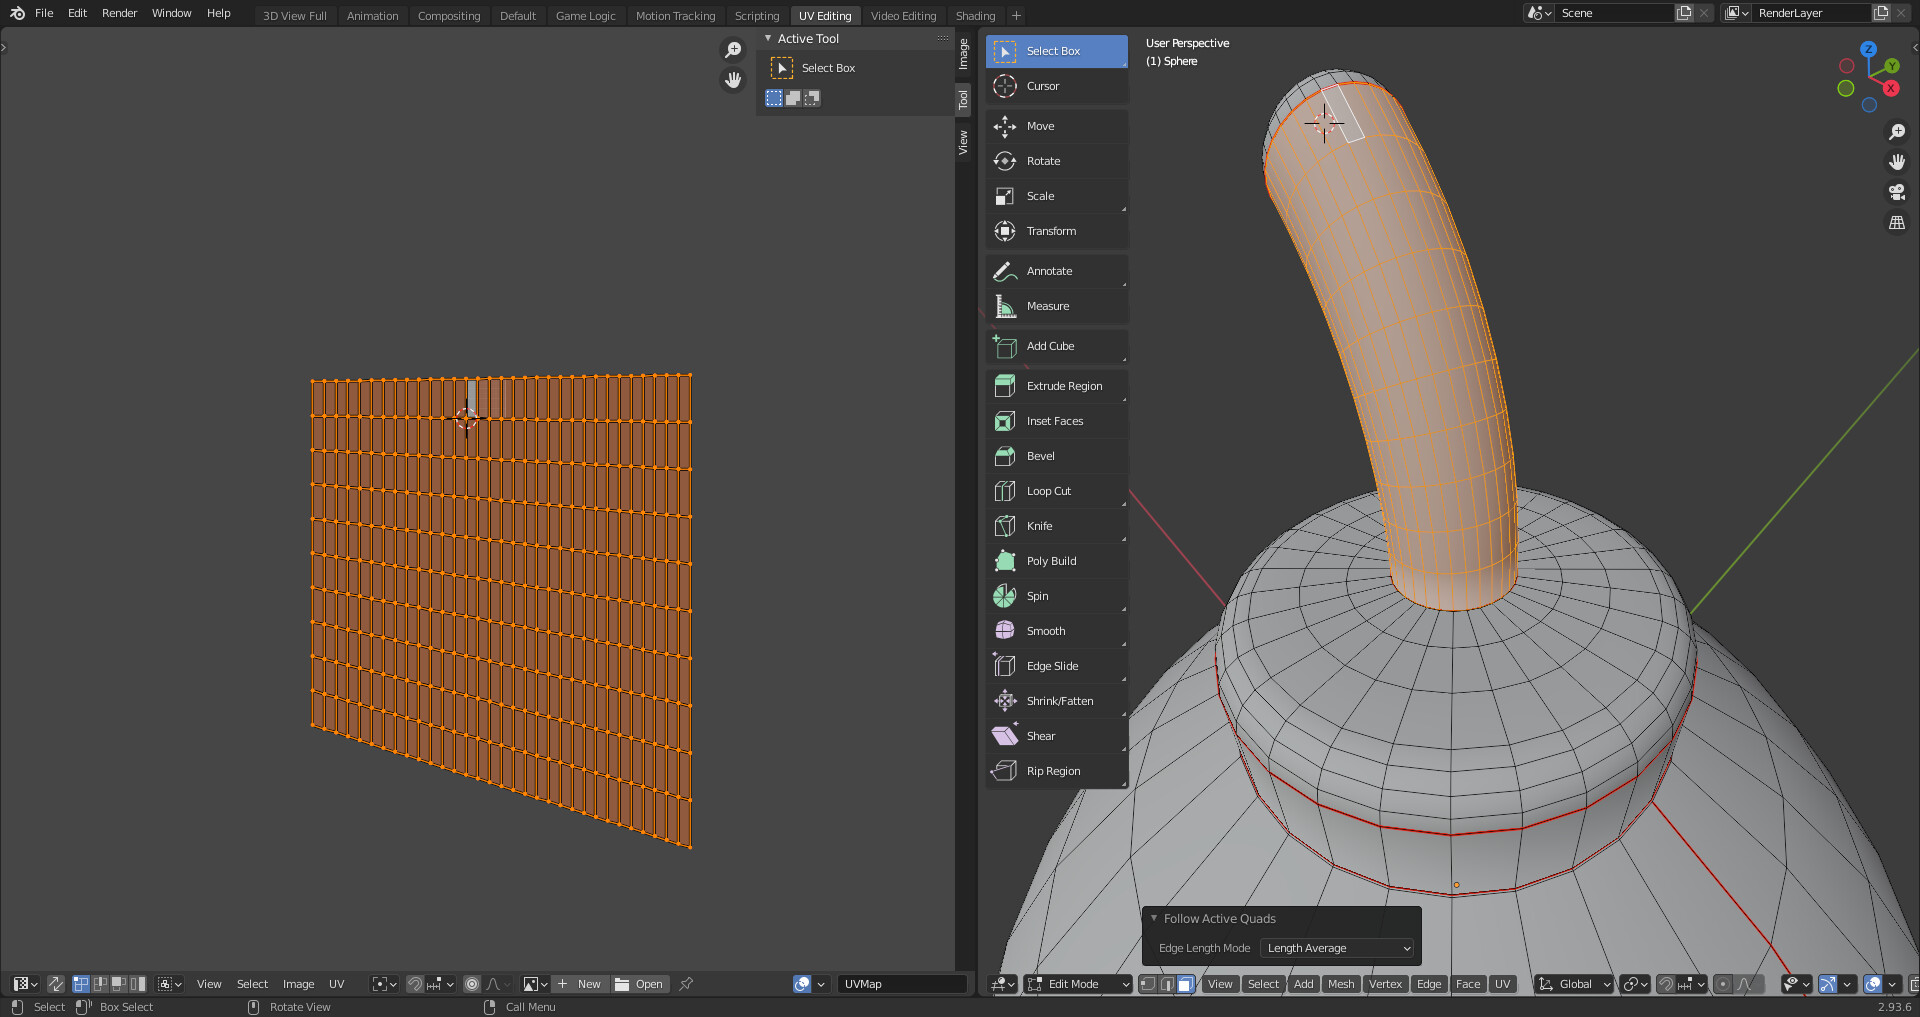1920x1017 pixels.
Task: Switch to the Shading workspace tab
Action: pos(975,16)
